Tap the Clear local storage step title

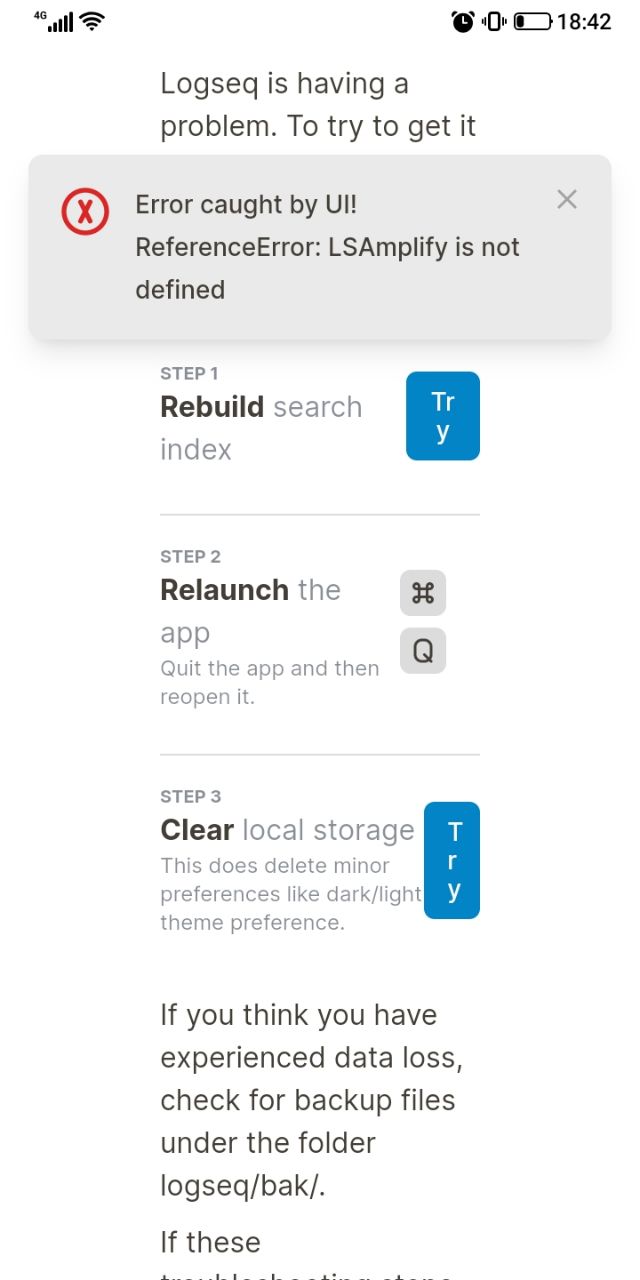pos(287,830)
